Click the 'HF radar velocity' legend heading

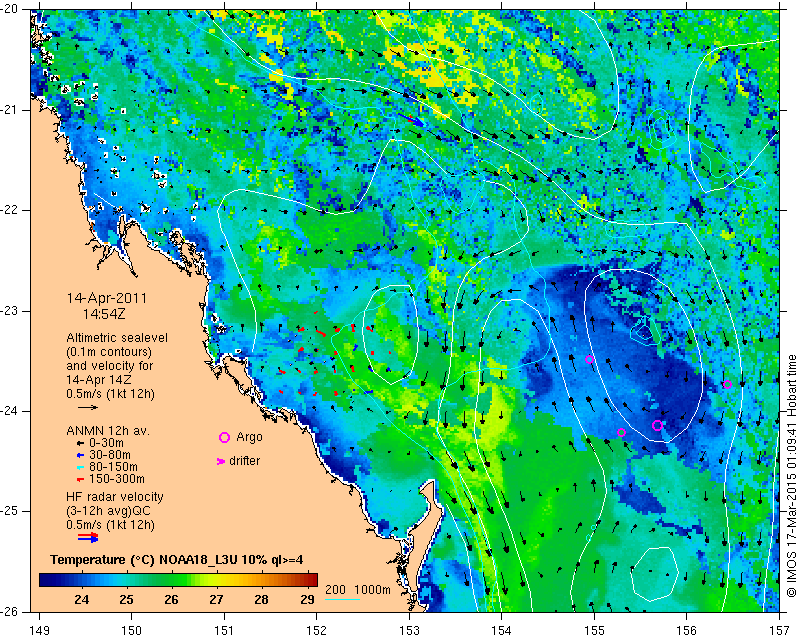[x=115, y=497]
